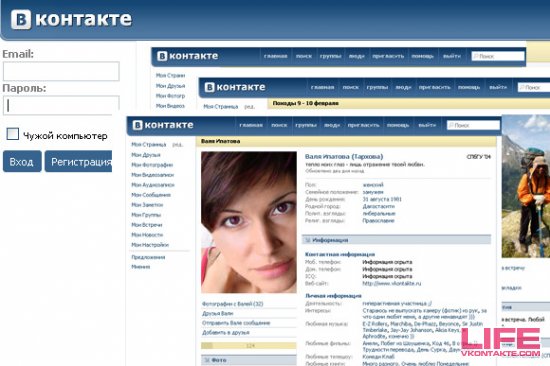
Task: Open Мои Фотографии in the front window sidebar
Action: [152, 165]
